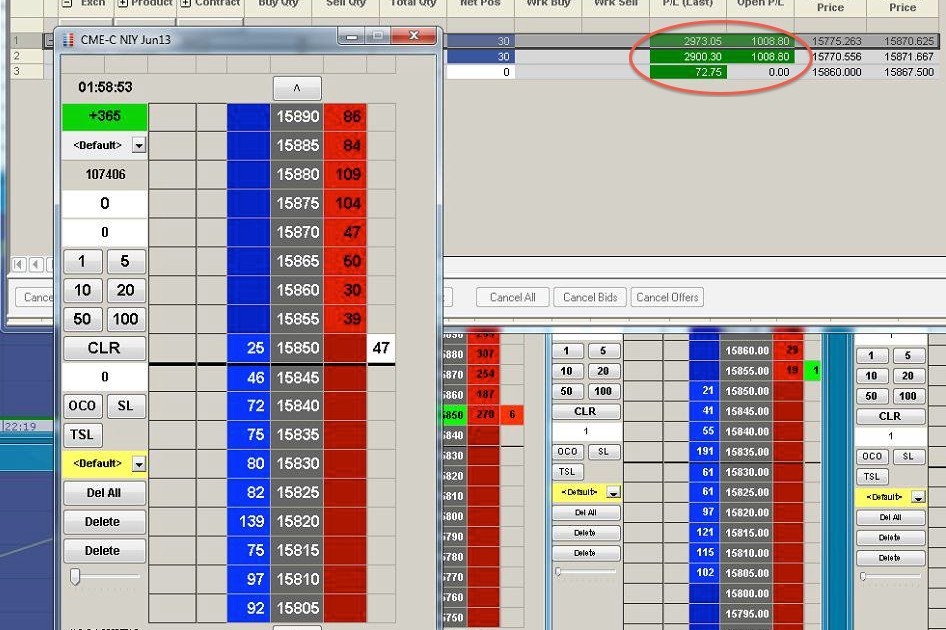Click the Cancel Bids button
Viewport: 946px width, 630px height.
click(594, 297)
